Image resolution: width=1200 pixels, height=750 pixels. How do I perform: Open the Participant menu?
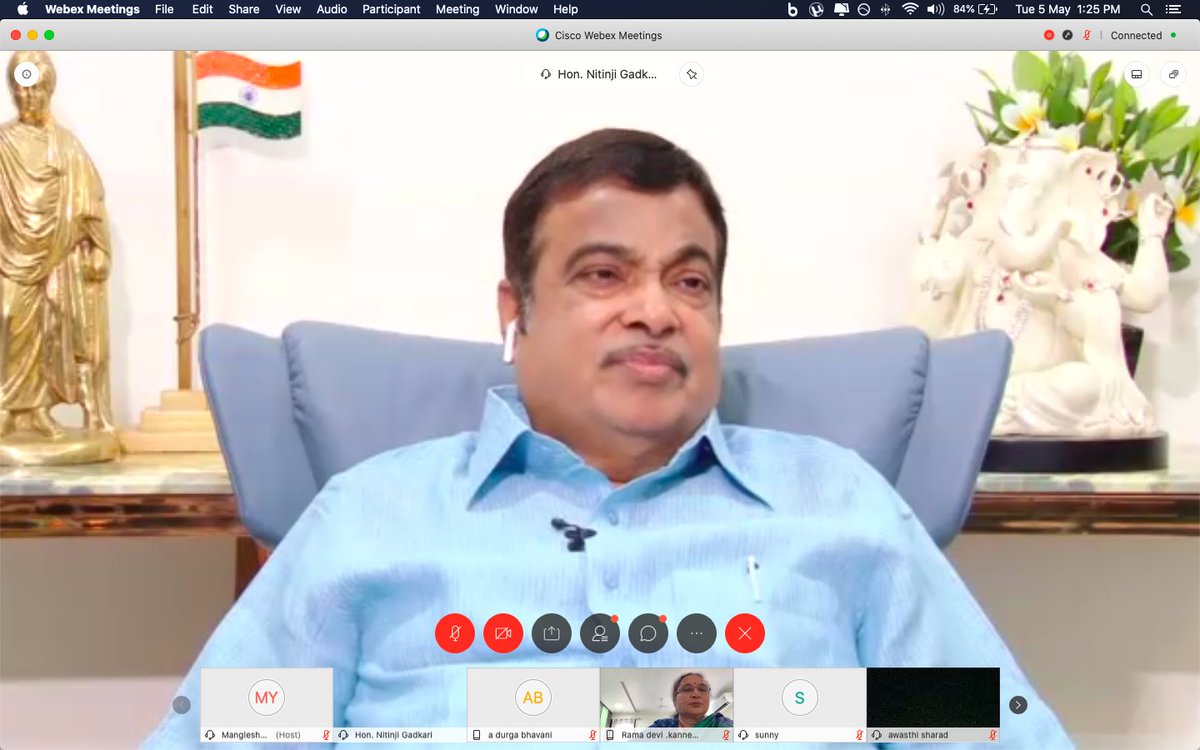coord(390,9)
